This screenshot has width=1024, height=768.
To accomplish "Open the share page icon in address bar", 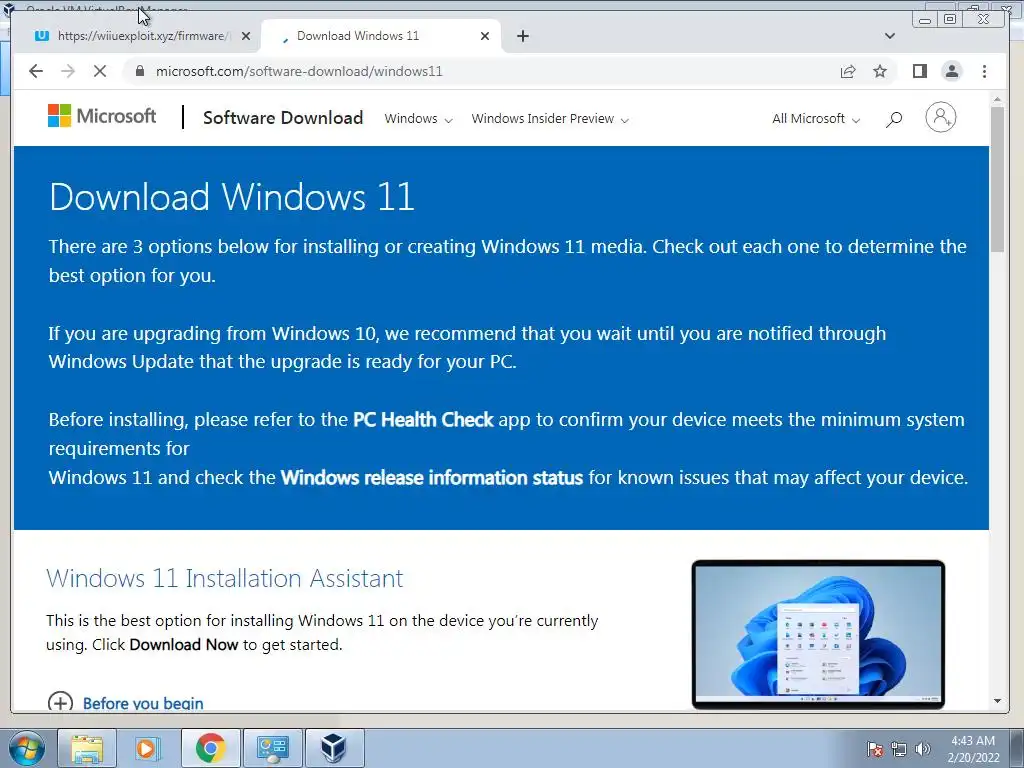I will pyautogui.click(x=848, y=71).
